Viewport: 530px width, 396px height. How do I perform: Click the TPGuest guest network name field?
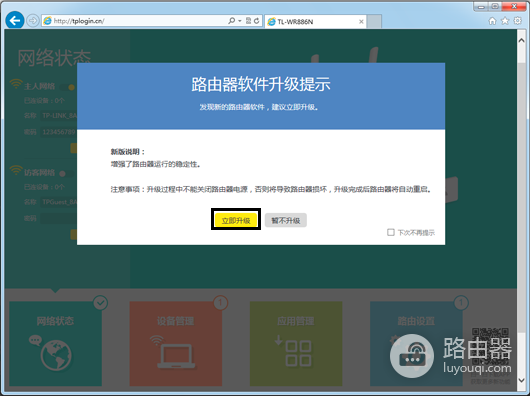(x=59, y=202)
